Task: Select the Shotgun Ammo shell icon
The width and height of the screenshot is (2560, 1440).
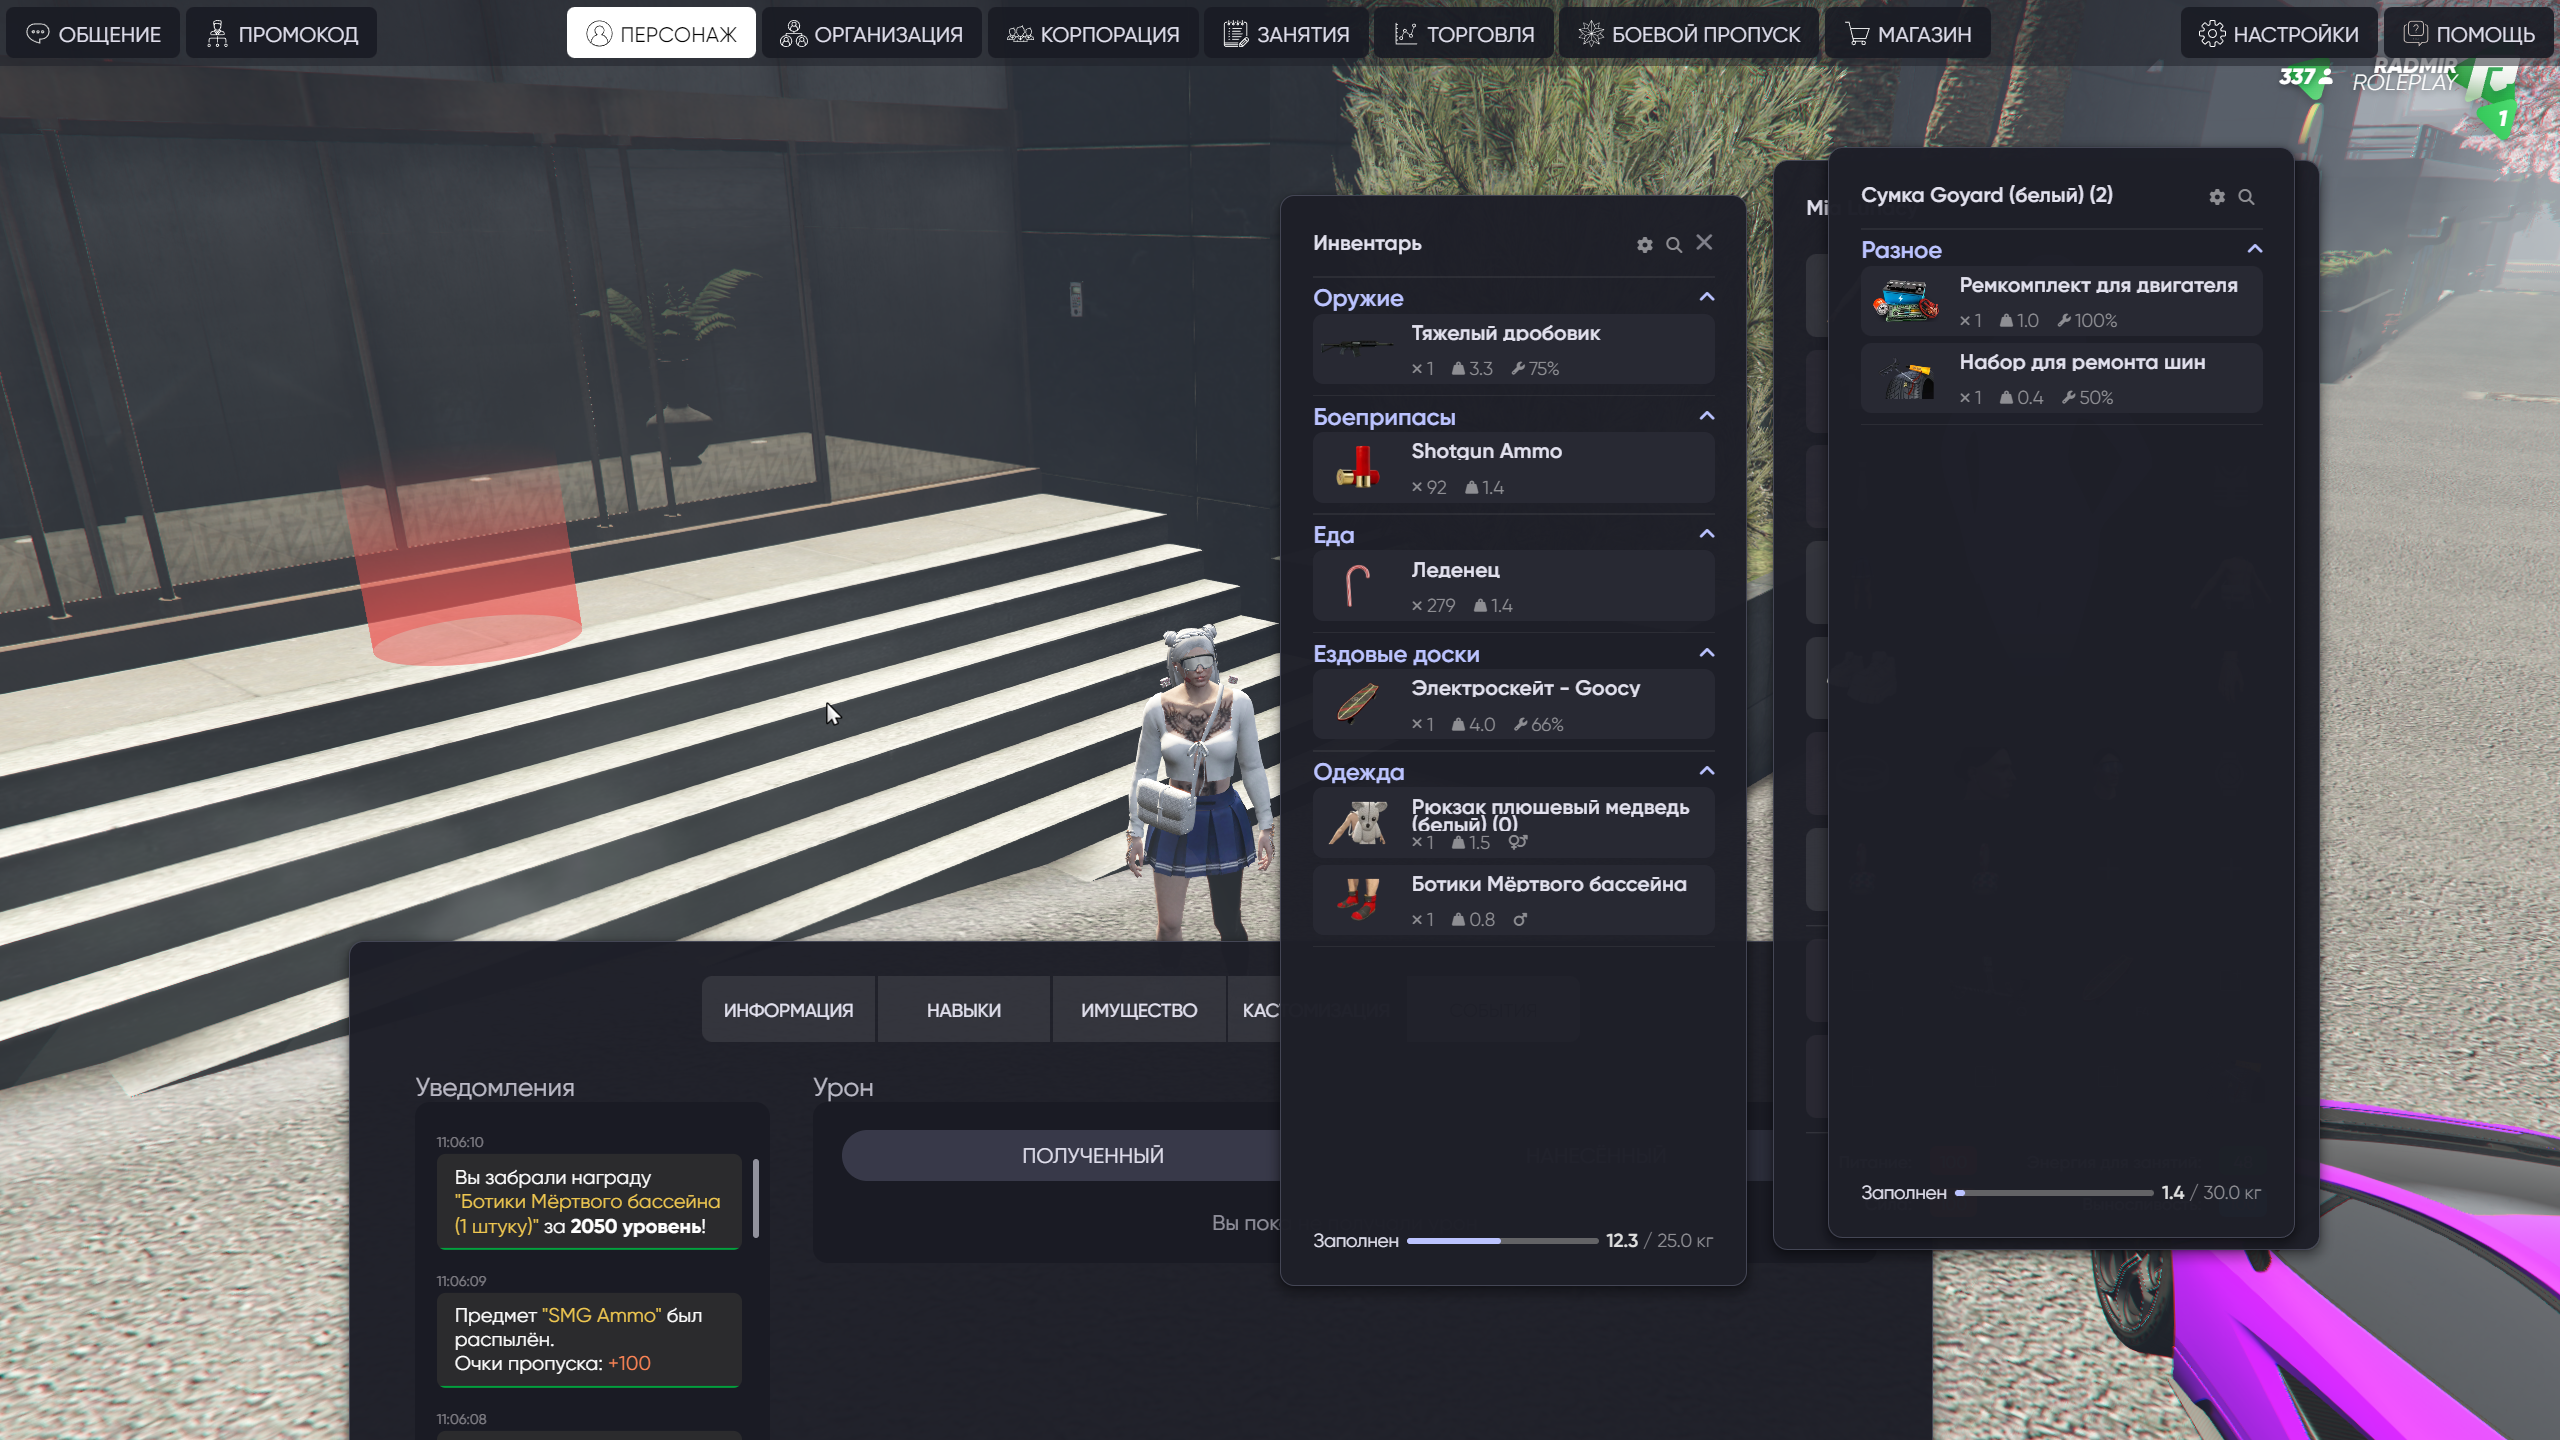Action: pos(1357,468)
